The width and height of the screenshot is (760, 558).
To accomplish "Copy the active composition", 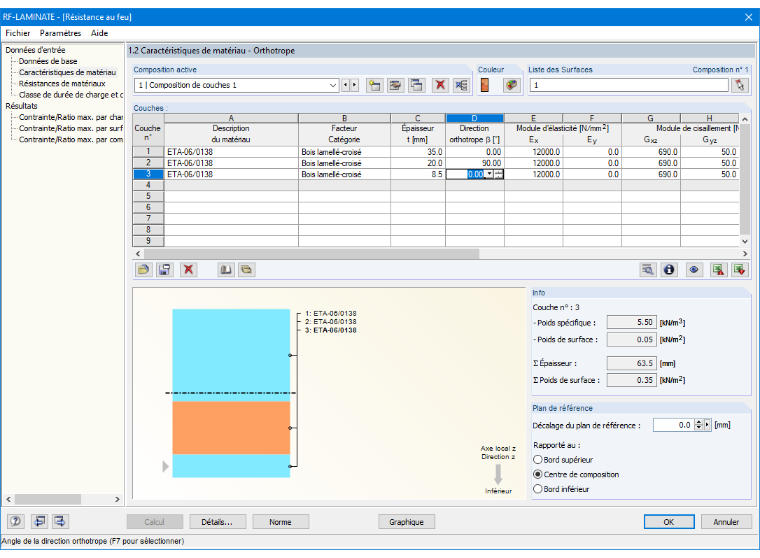I will click(416, 85).
